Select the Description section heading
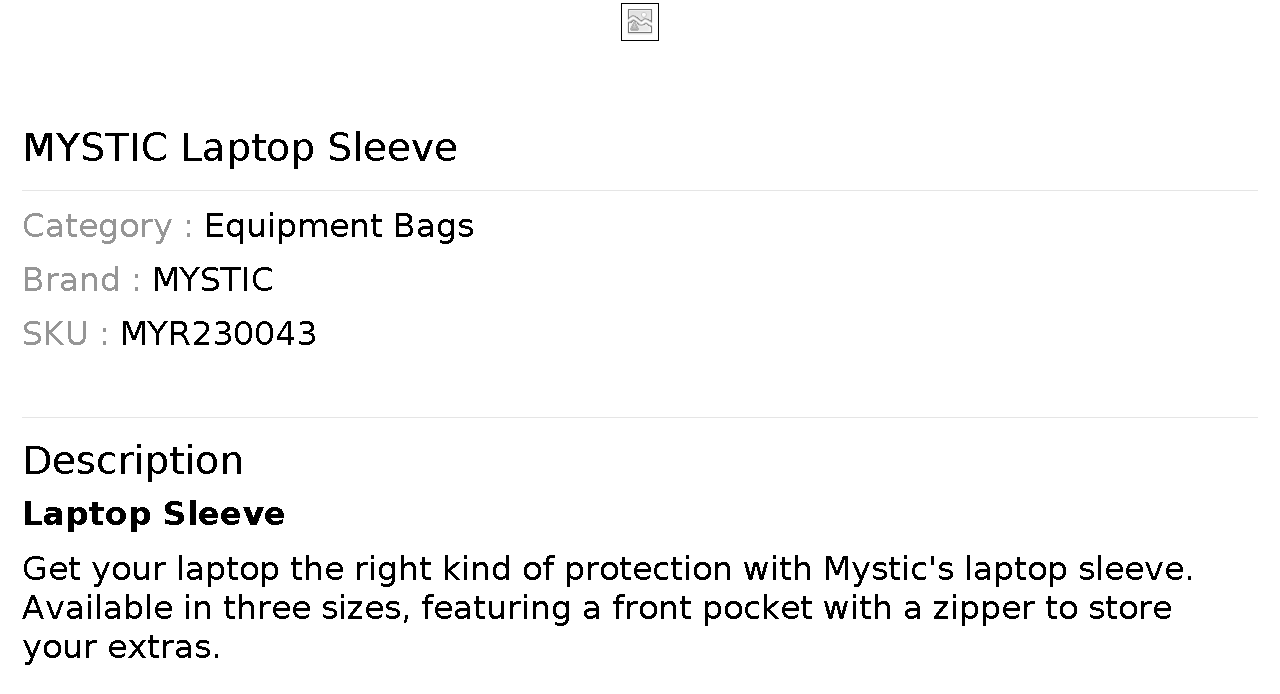The width and height of the screenshot is (1280, 694). pos(133,461)
